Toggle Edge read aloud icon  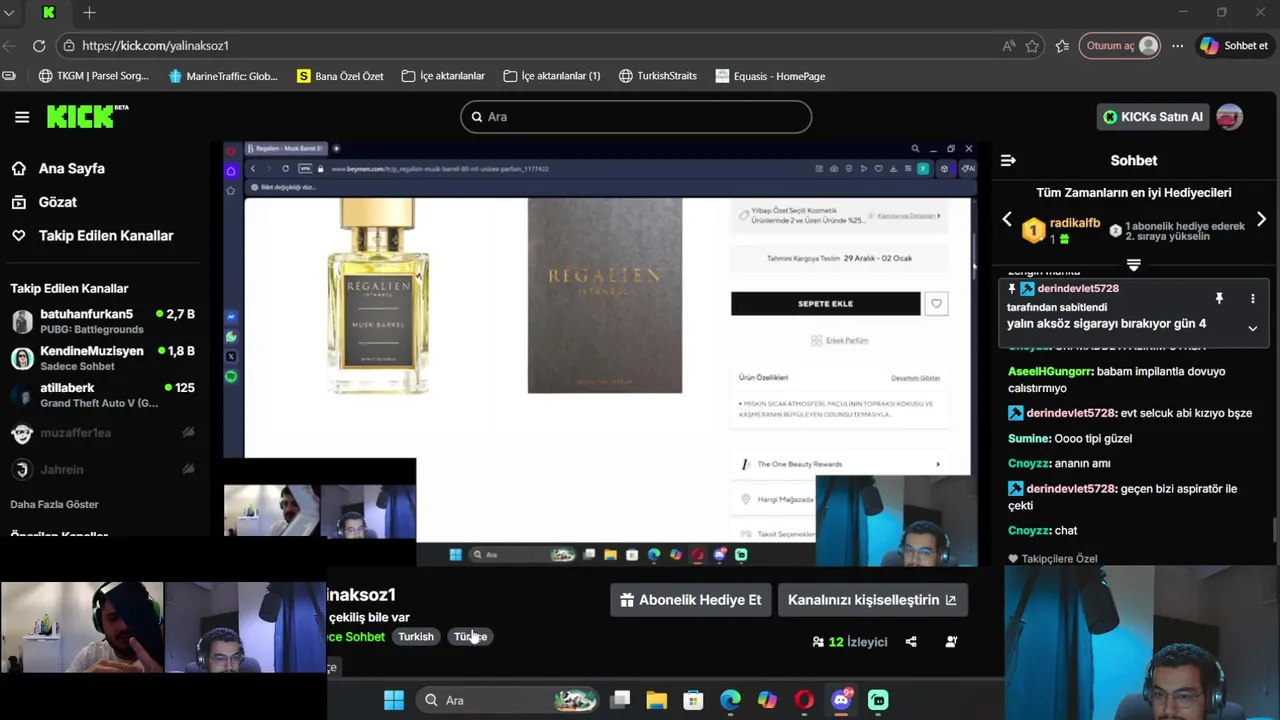point(1008,46)
